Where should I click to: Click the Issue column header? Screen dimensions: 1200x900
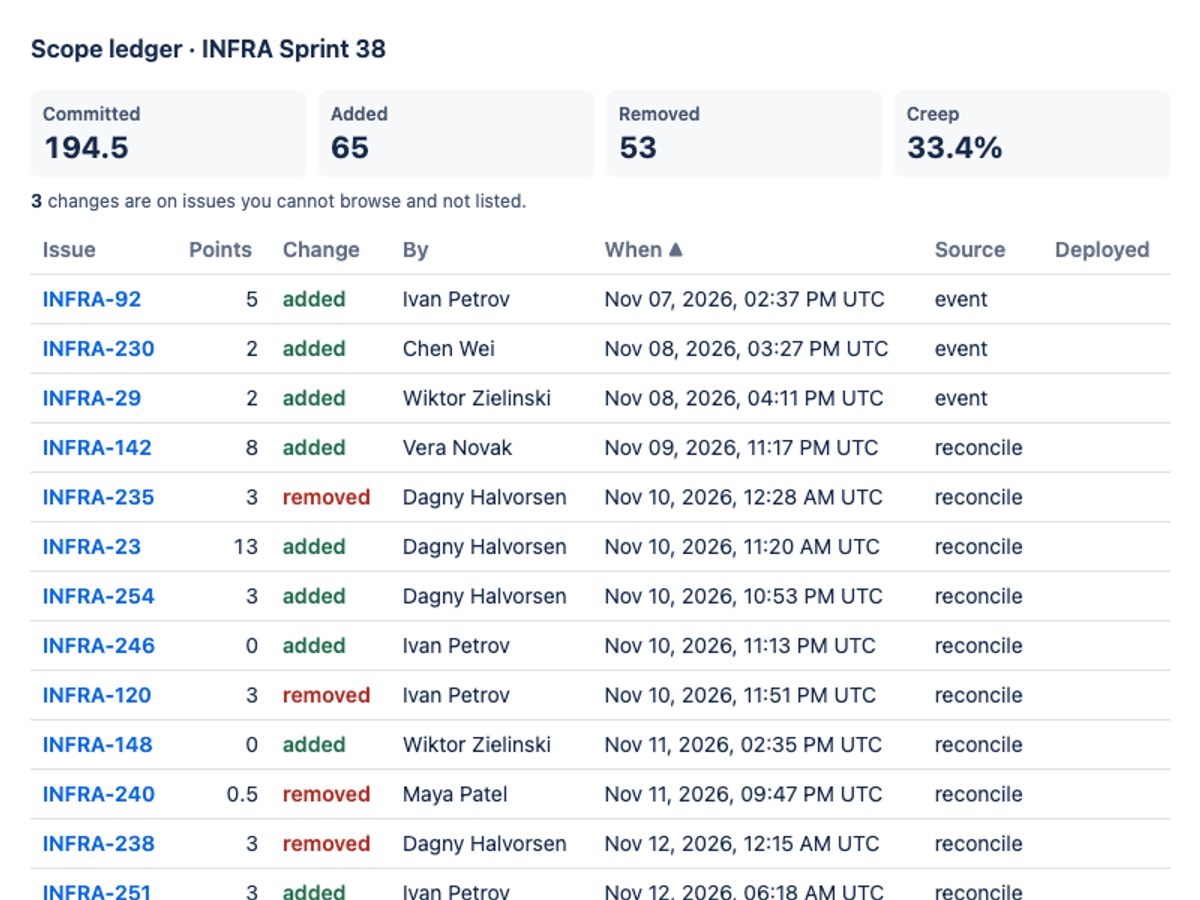pos(69,250)
